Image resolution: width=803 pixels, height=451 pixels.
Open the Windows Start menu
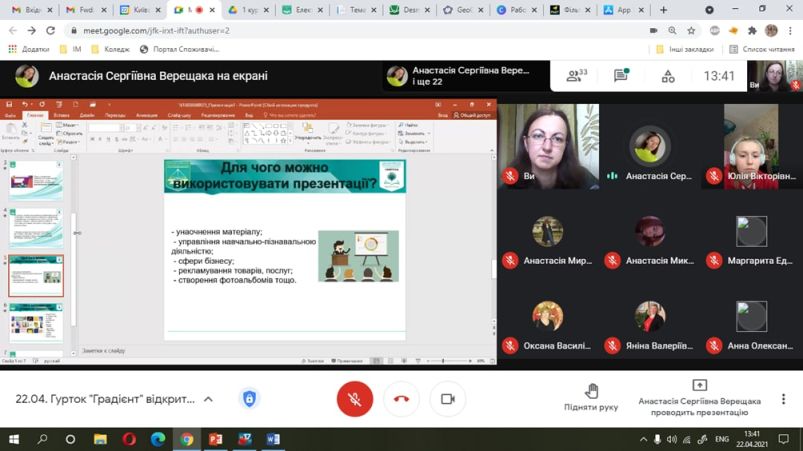click(14, 439)
